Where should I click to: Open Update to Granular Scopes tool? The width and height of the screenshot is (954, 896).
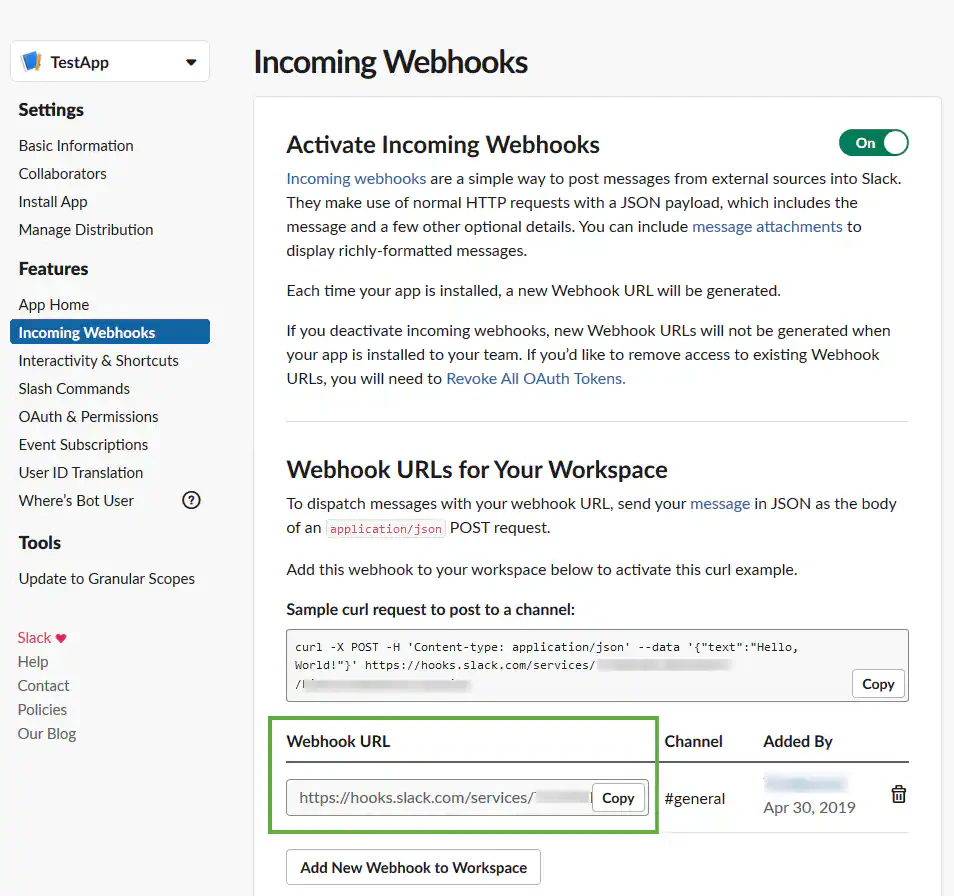[x=107, y=579]
